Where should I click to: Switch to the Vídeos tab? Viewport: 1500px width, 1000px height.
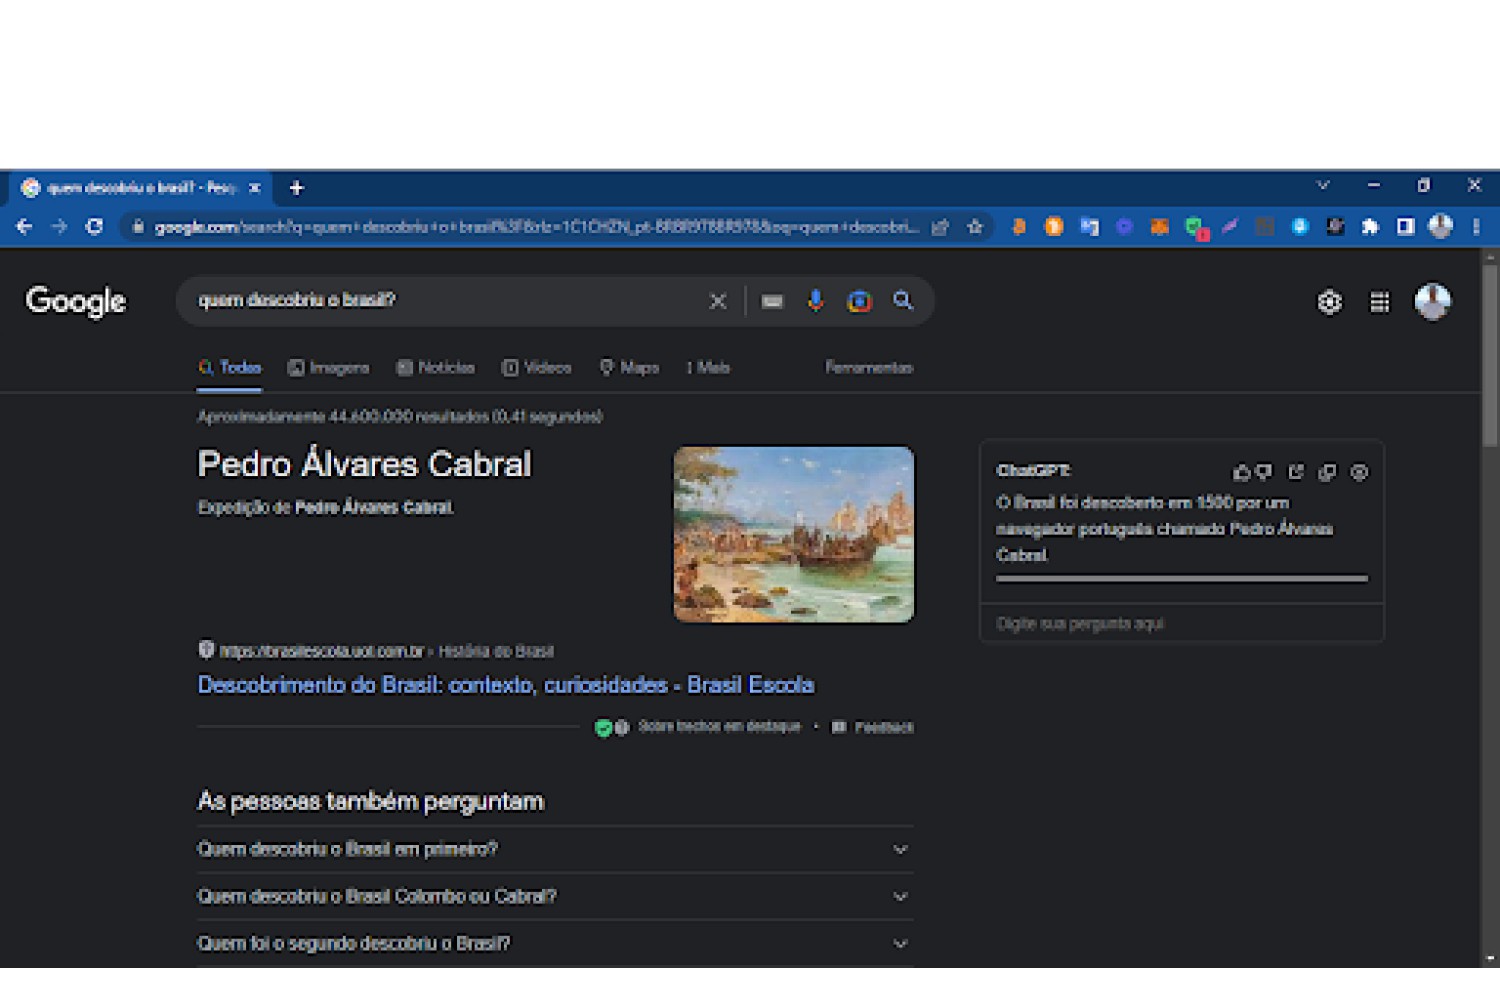pos(536,368)
